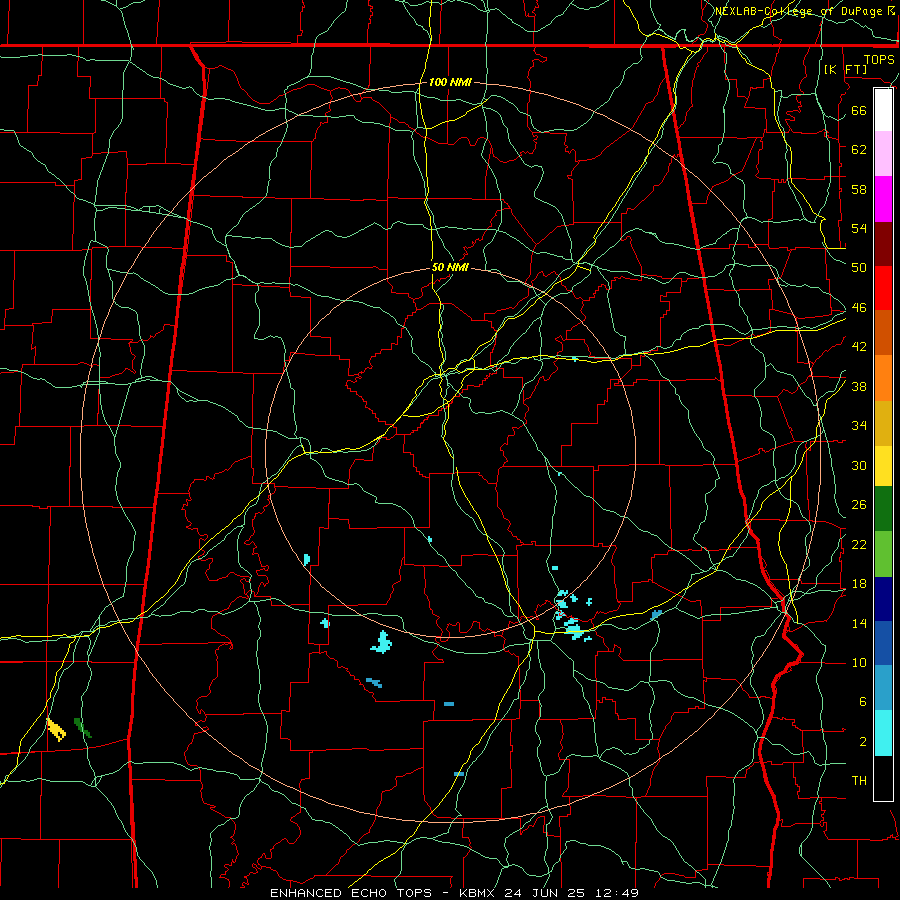Viewport: 900px width, 900px height.
Task: Click the "100 NMI" range ring label
Action: pos(450,82)
